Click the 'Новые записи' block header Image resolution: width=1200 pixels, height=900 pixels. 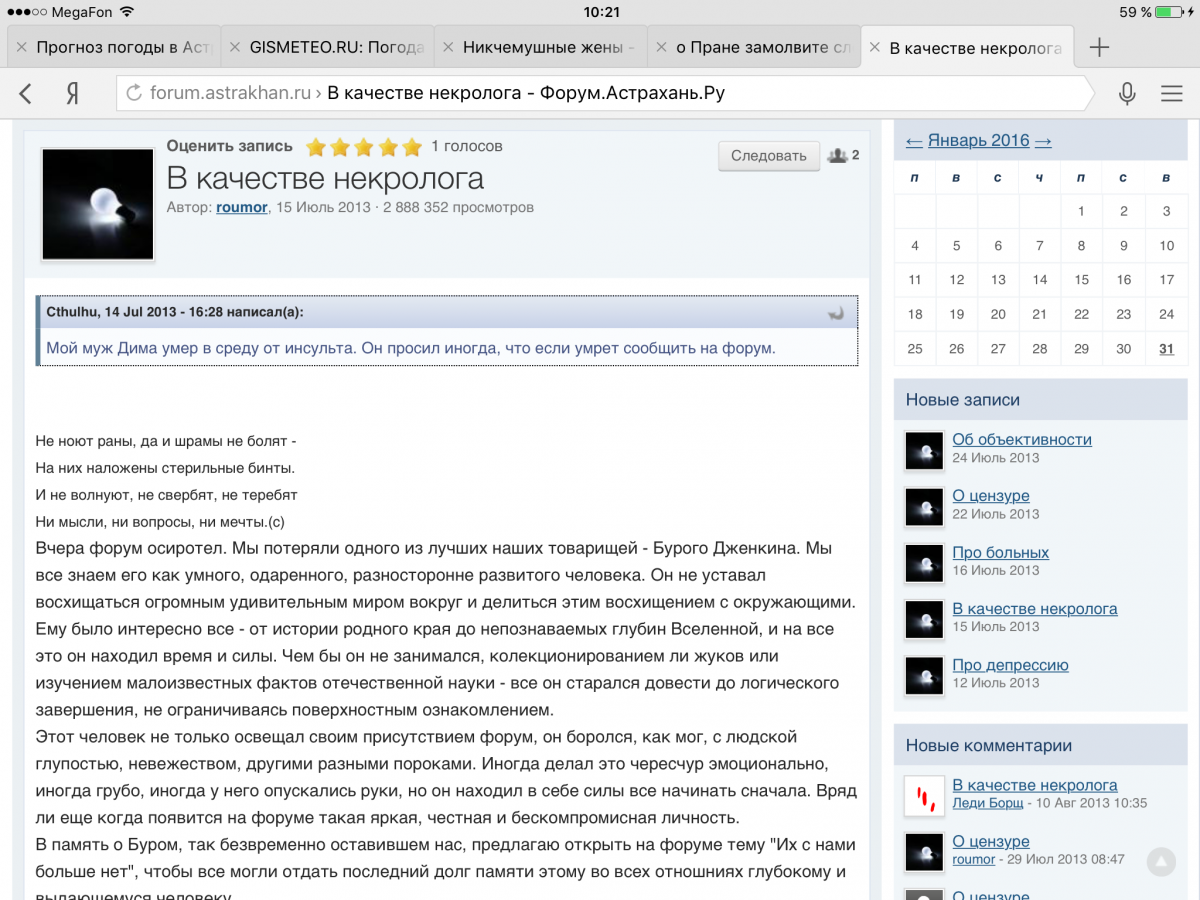pyautogui.click(x=1040, y=400)
